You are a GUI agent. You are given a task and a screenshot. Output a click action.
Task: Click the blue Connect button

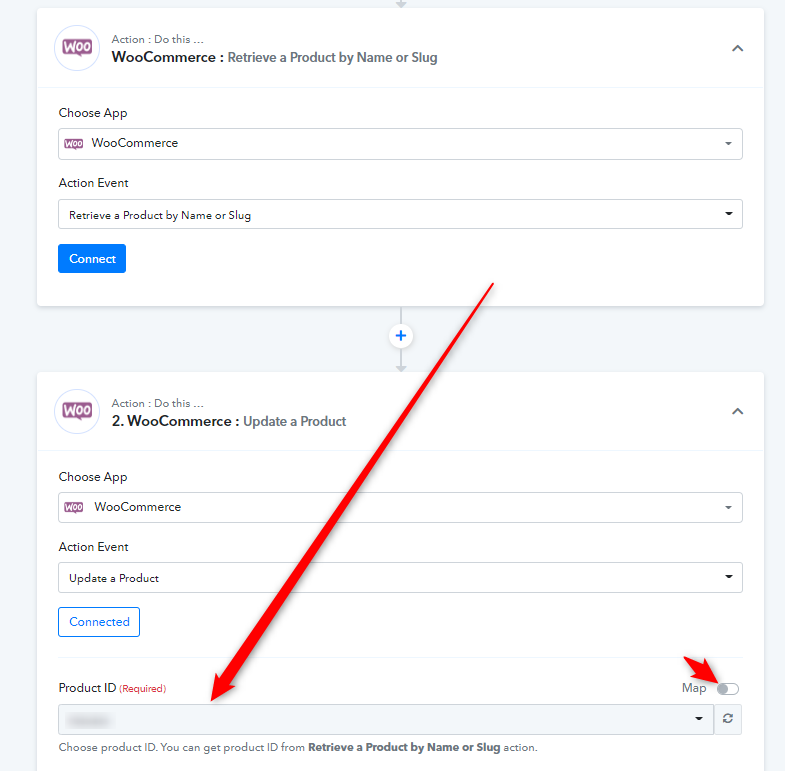(92, 258)
